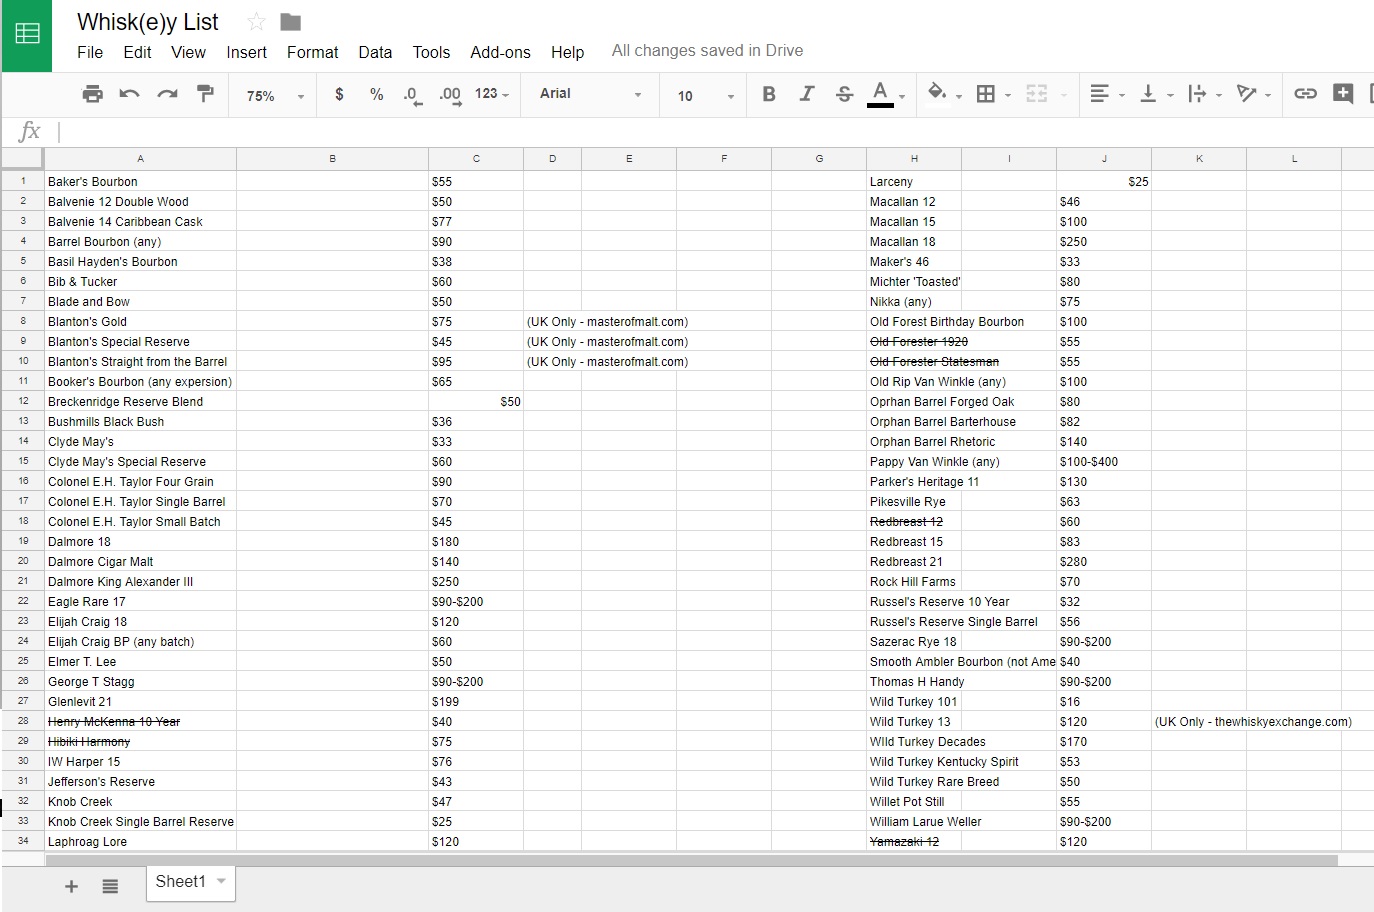Open the fill color picker

[943, 94]
